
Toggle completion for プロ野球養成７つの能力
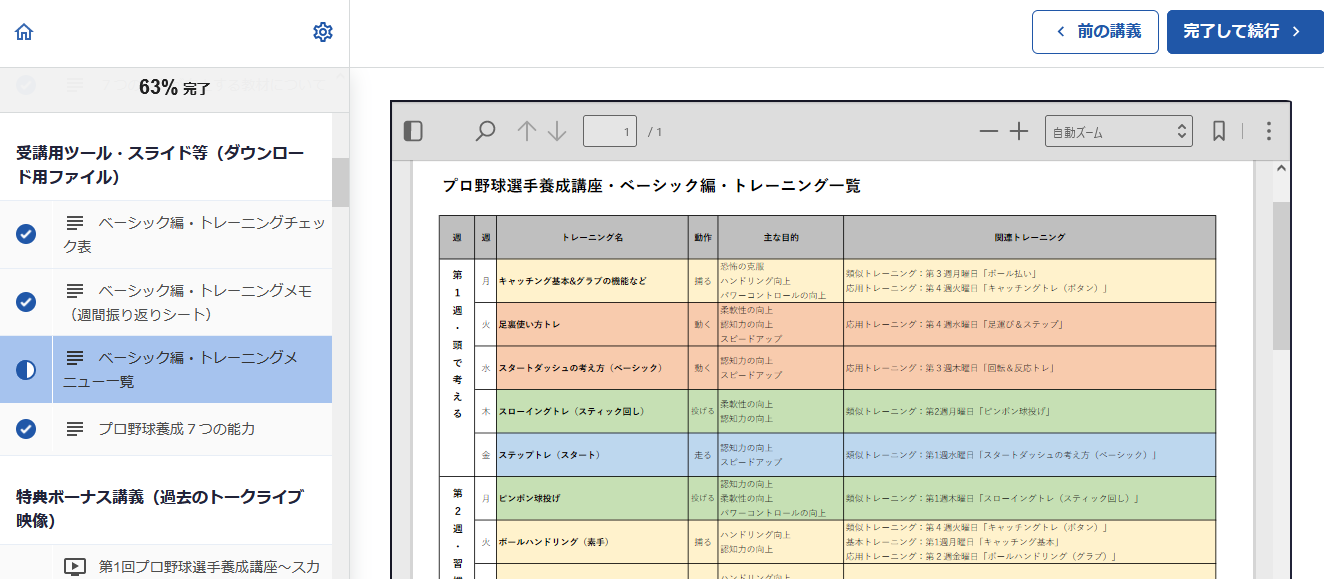(x=26, y=429)
